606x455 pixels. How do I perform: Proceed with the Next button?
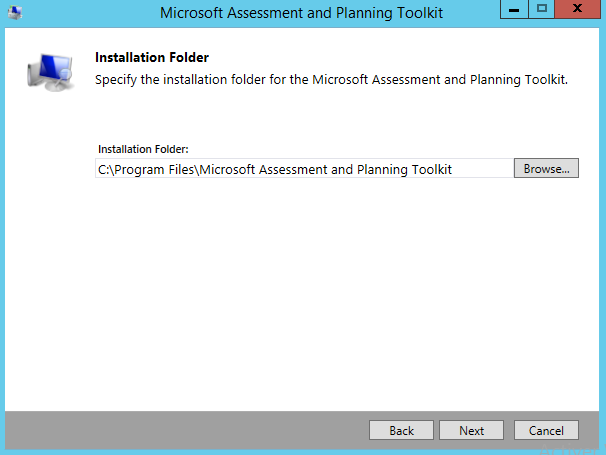(x=472, y=430)
